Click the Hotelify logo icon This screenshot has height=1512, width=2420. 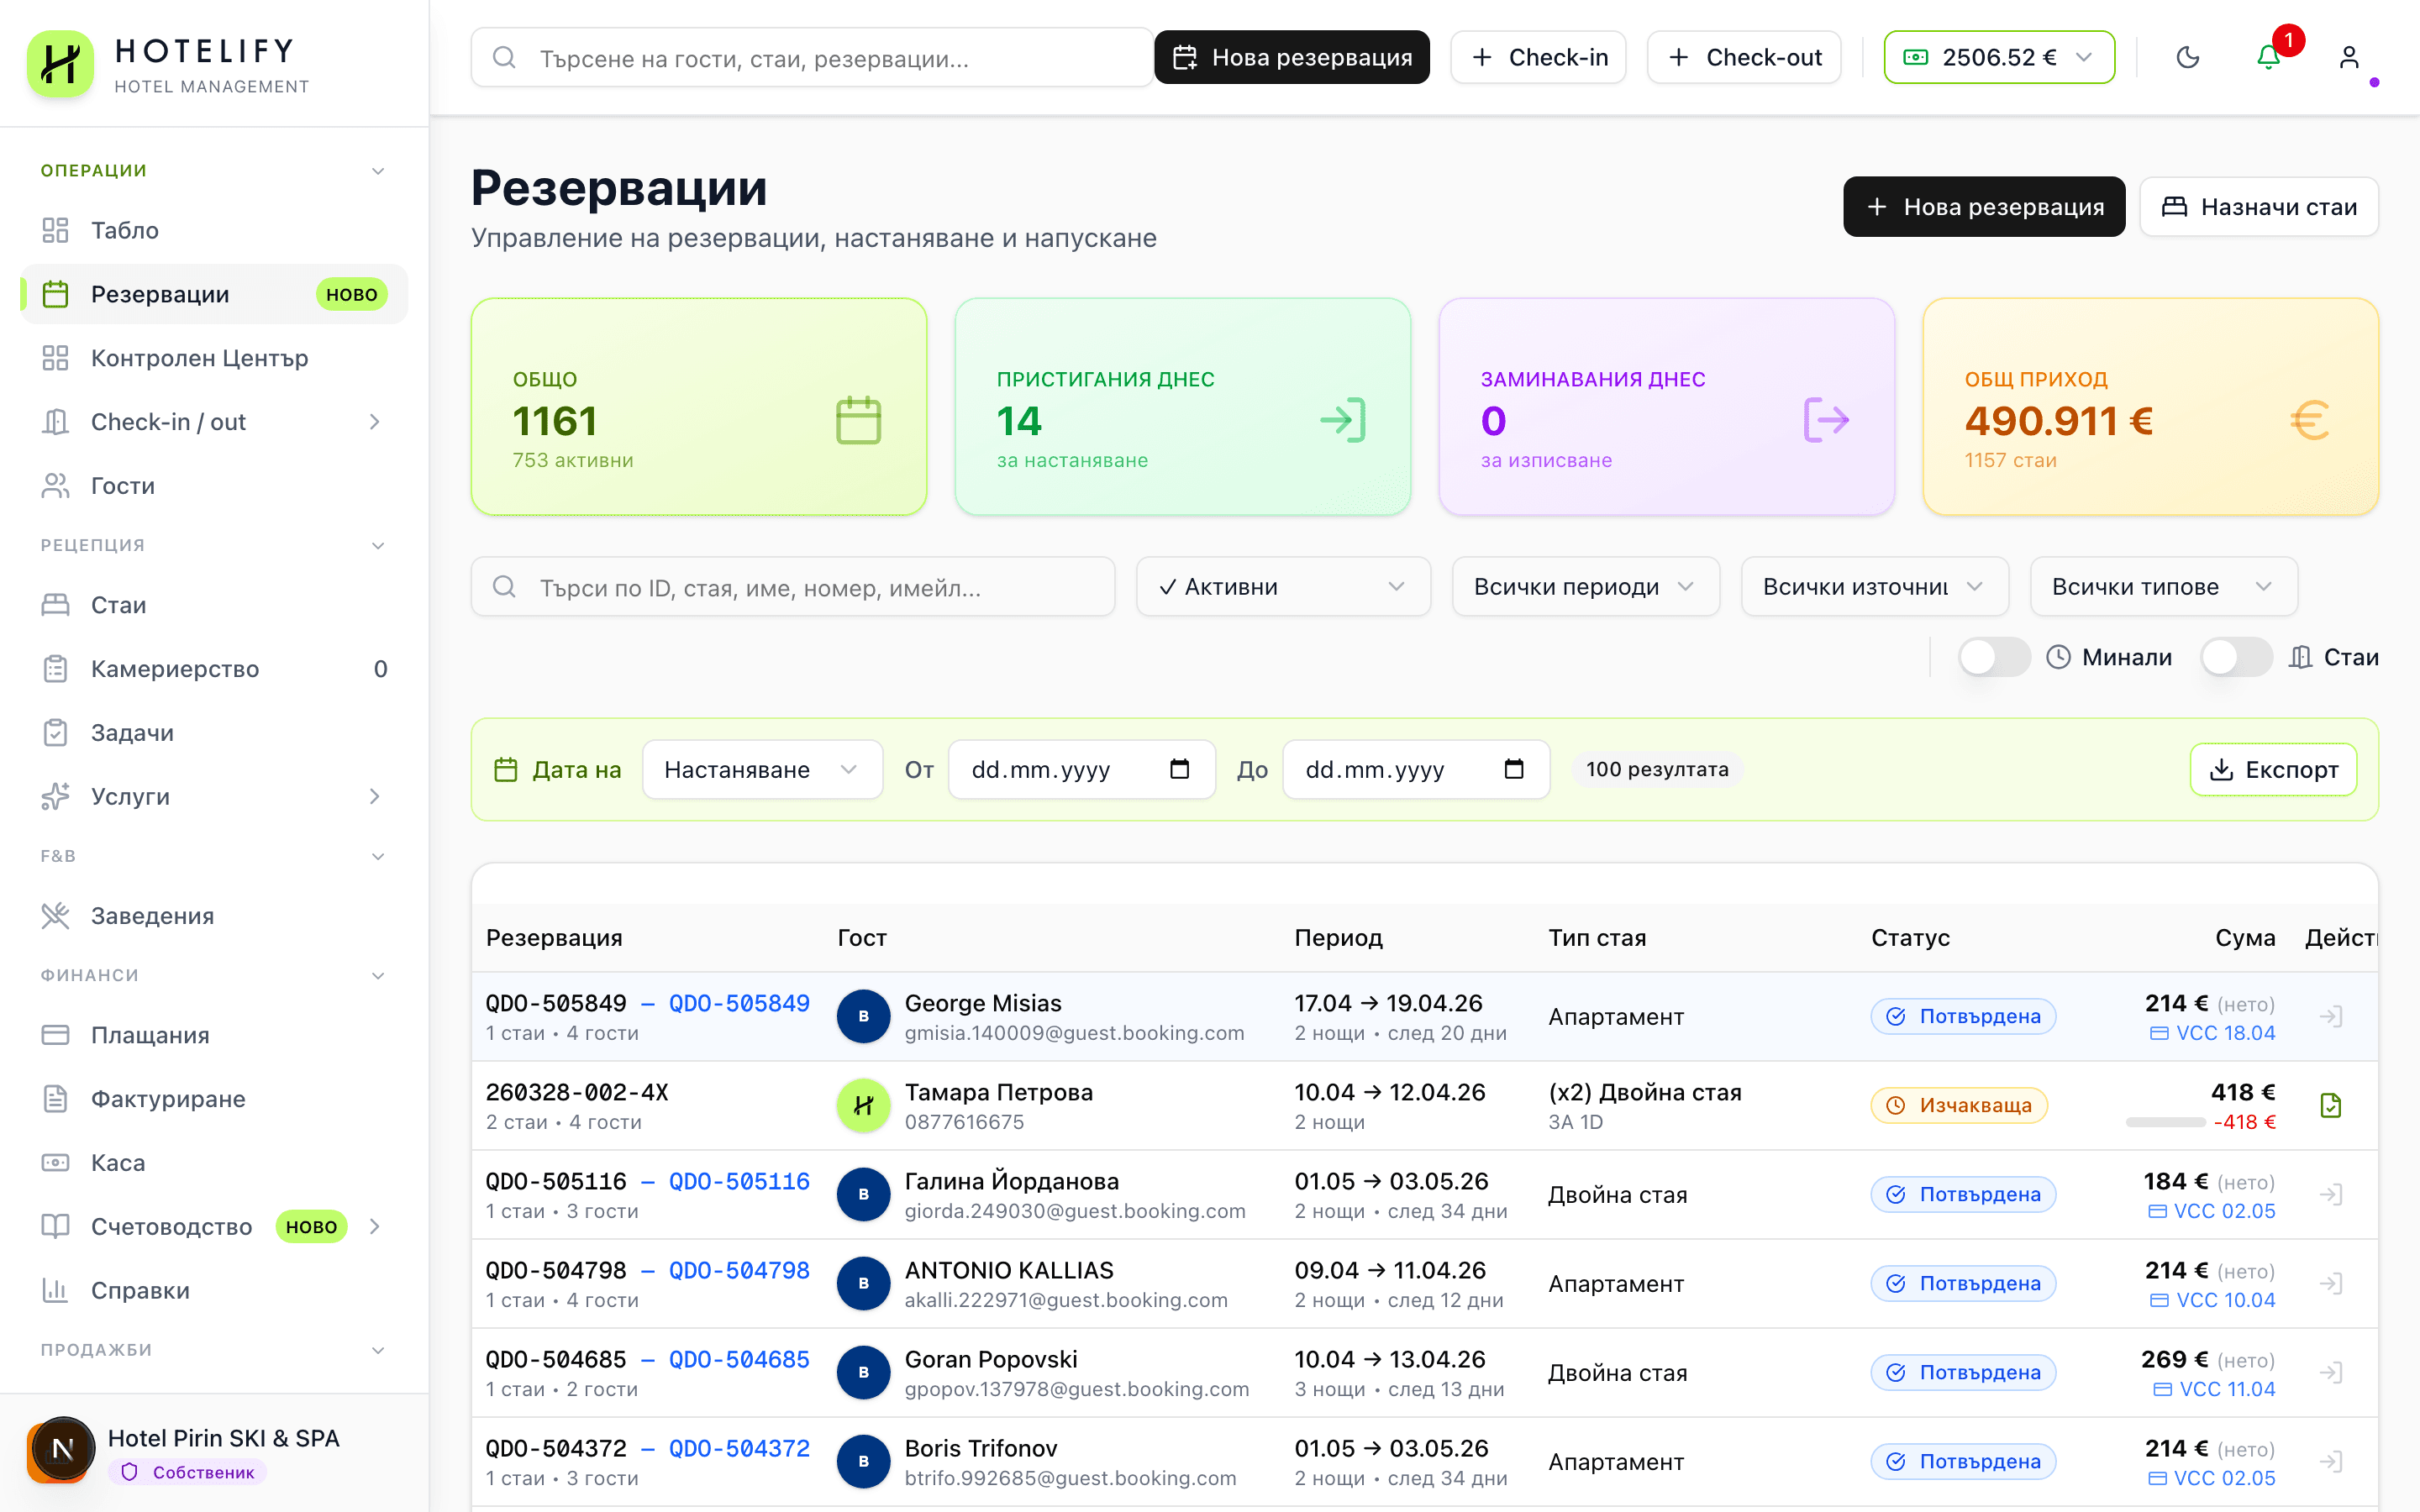(x=60, y=64)
